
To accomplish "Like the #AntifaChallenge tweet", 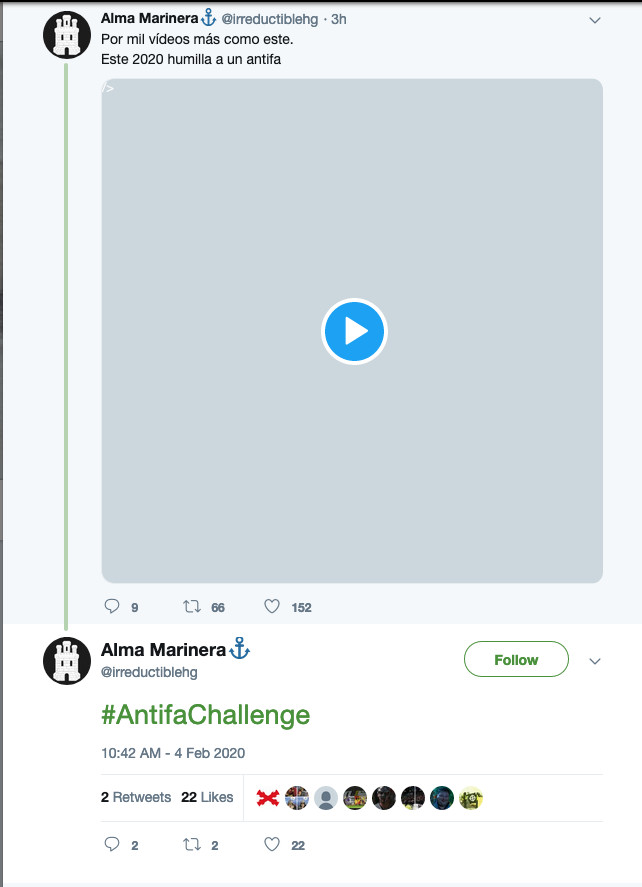I will tap(272, 845).
